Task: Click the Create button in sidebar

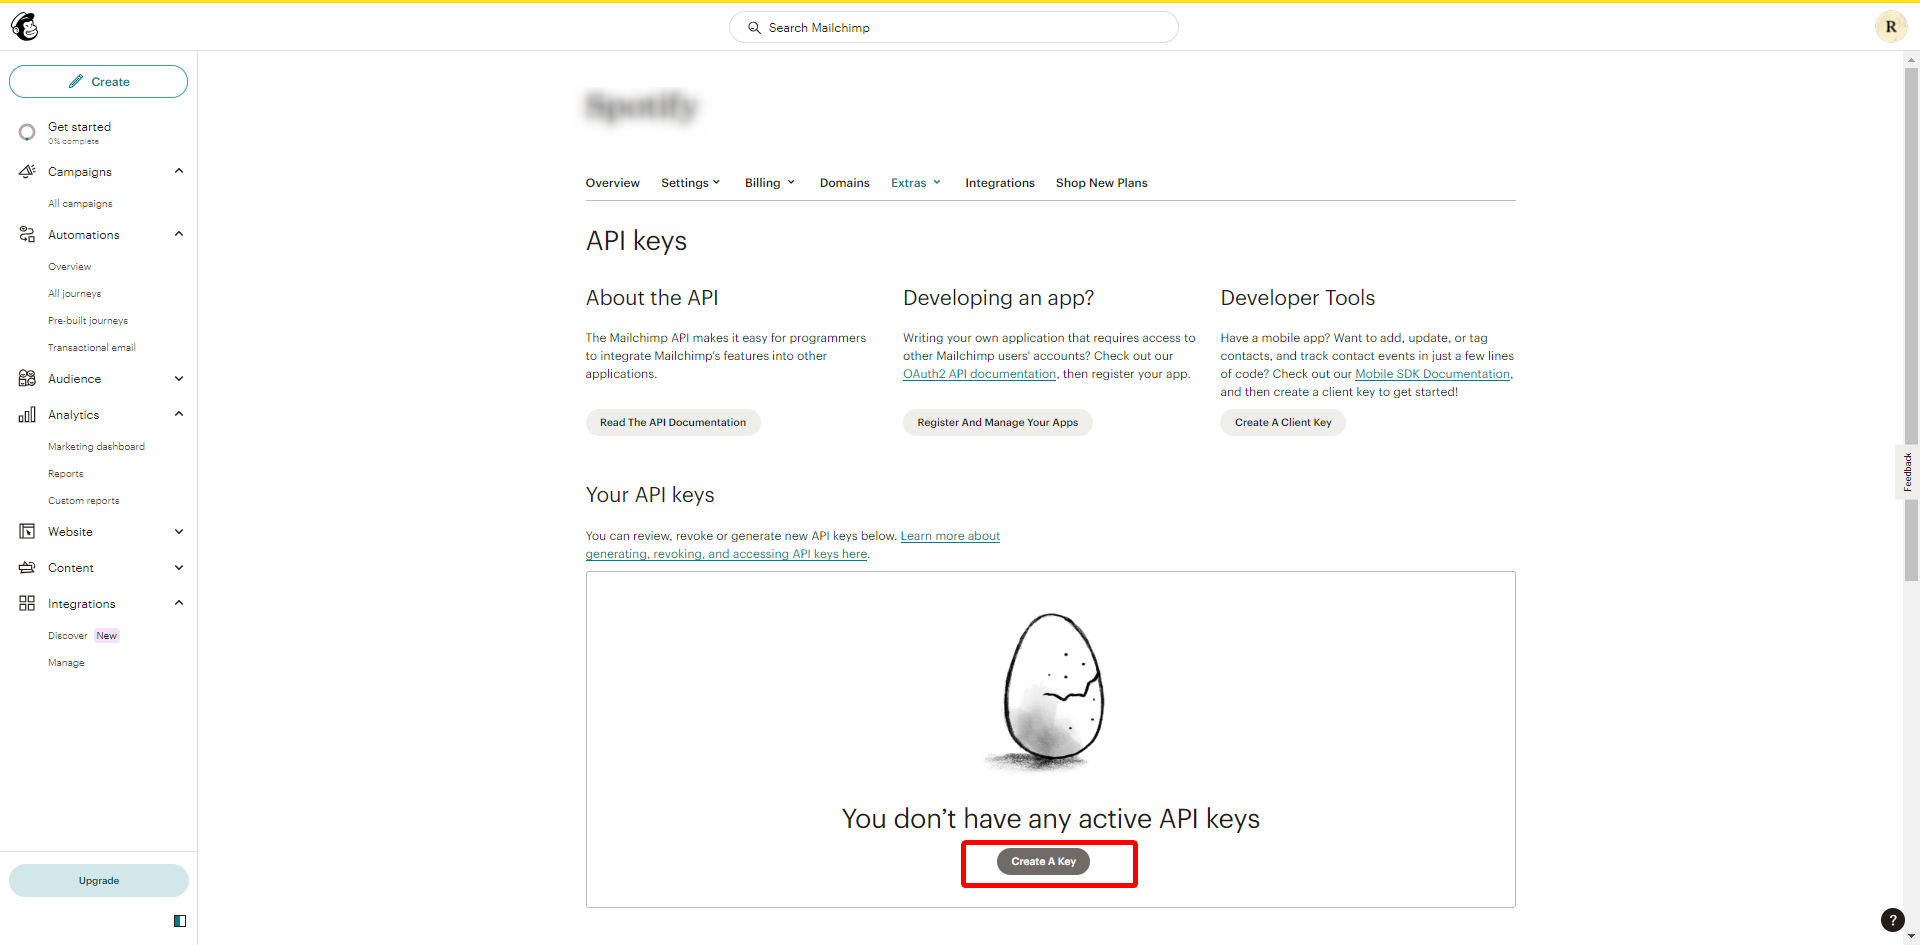Action: click(98, 81)
